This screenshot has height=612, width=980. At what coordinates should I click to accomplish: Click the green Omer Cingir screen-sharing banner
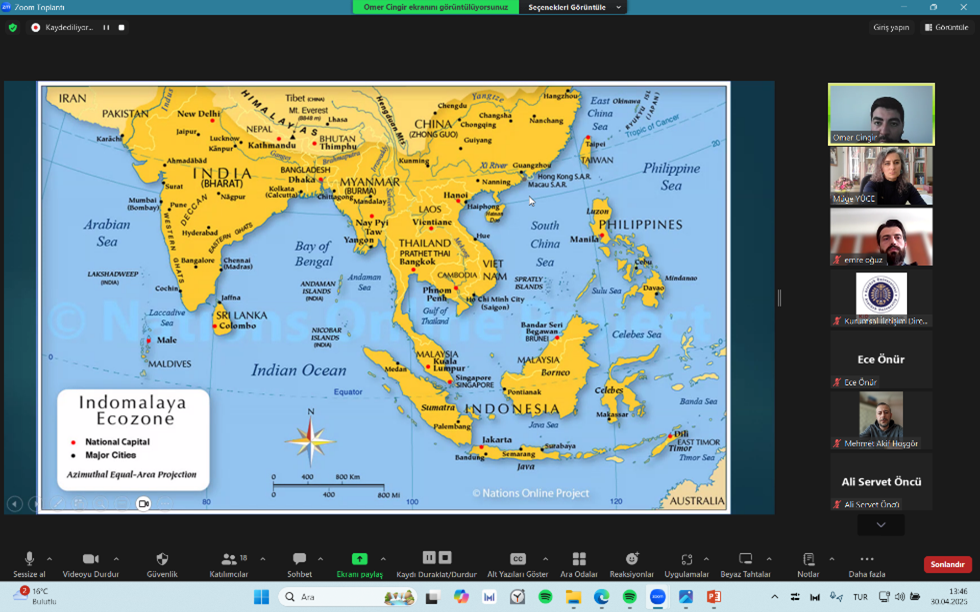point(436,8)
